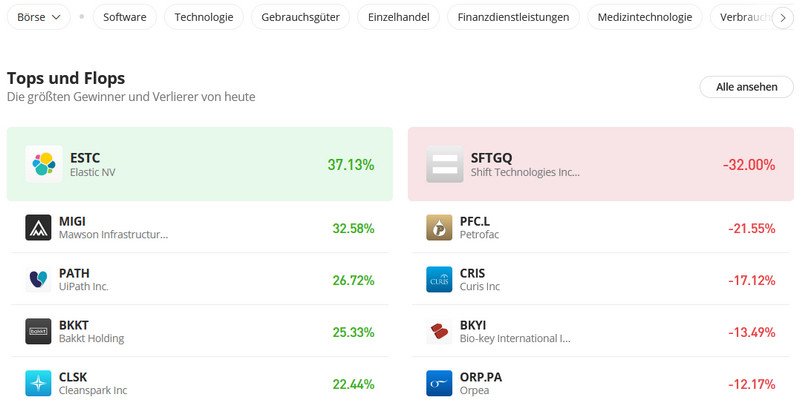Click the Elastic NV logo icon

pyautogui.click(x=43, y=164)
